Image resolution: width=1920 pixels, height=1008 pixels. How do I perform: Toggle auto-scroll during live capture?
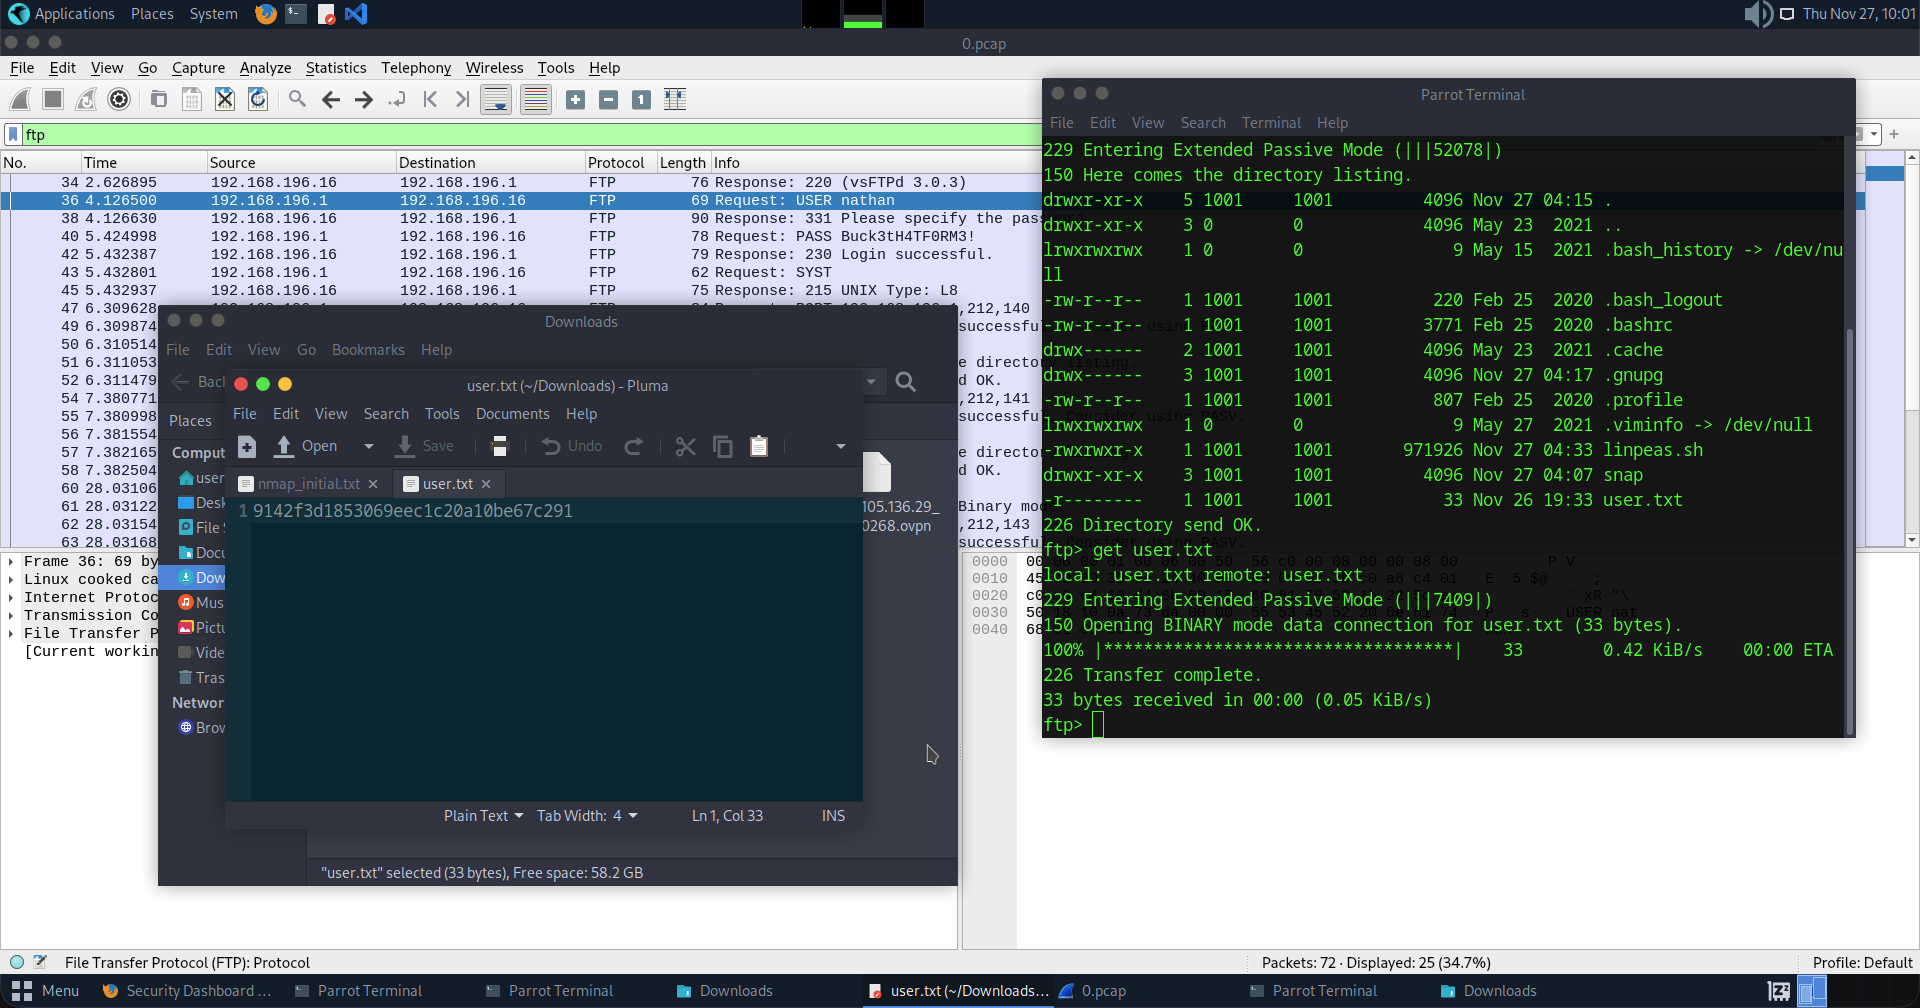click(x=496, y=99)
